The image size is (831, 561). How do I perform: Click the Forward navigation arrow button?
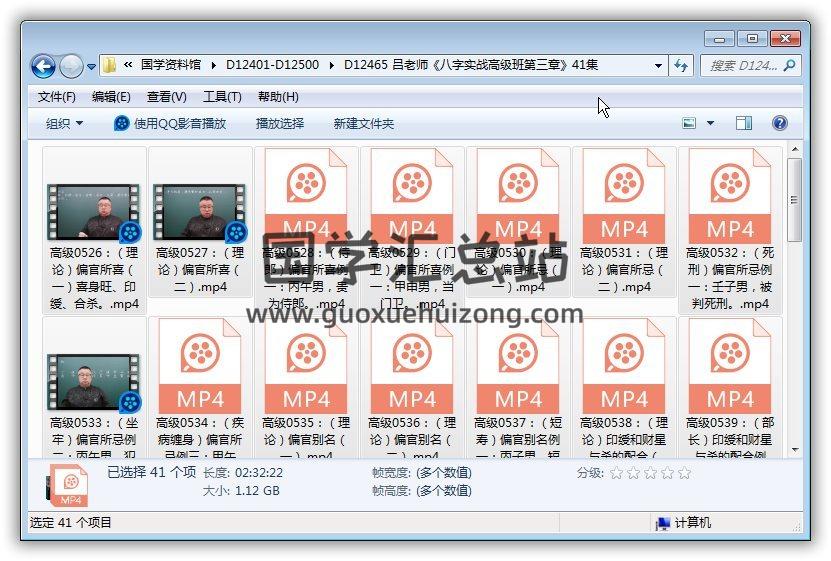[x=71, y=66]
